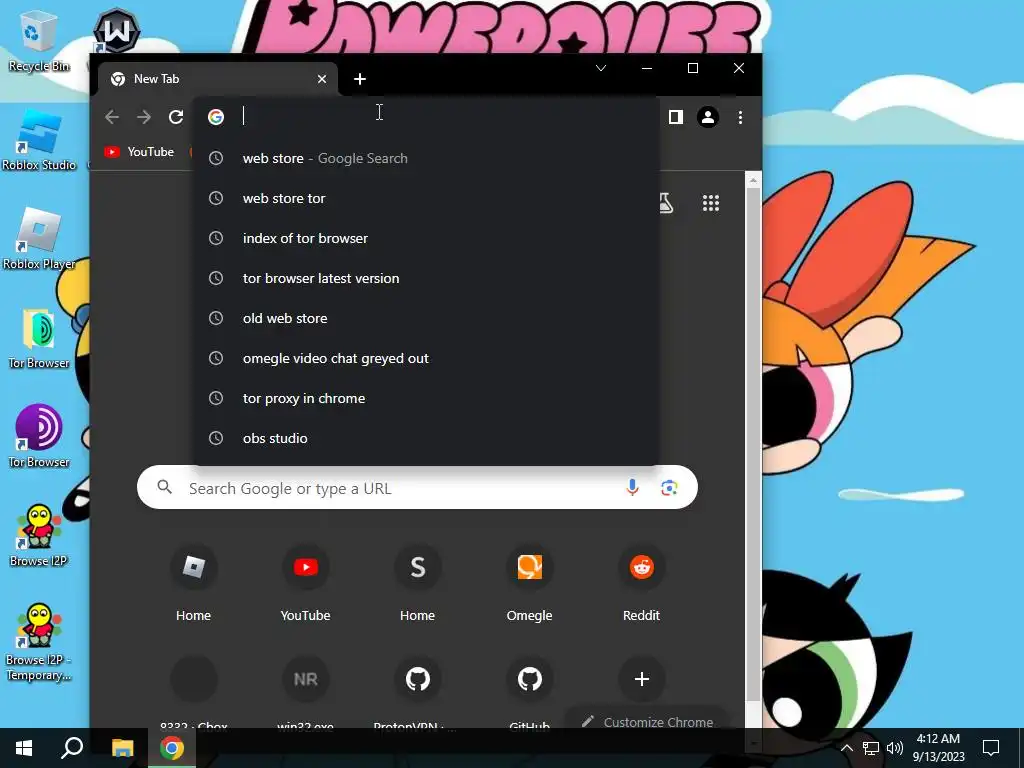The image size is (1024, 768).
Task: Open Search Labs flask icon
Action: pyautogui.click(x=665, y=203)
